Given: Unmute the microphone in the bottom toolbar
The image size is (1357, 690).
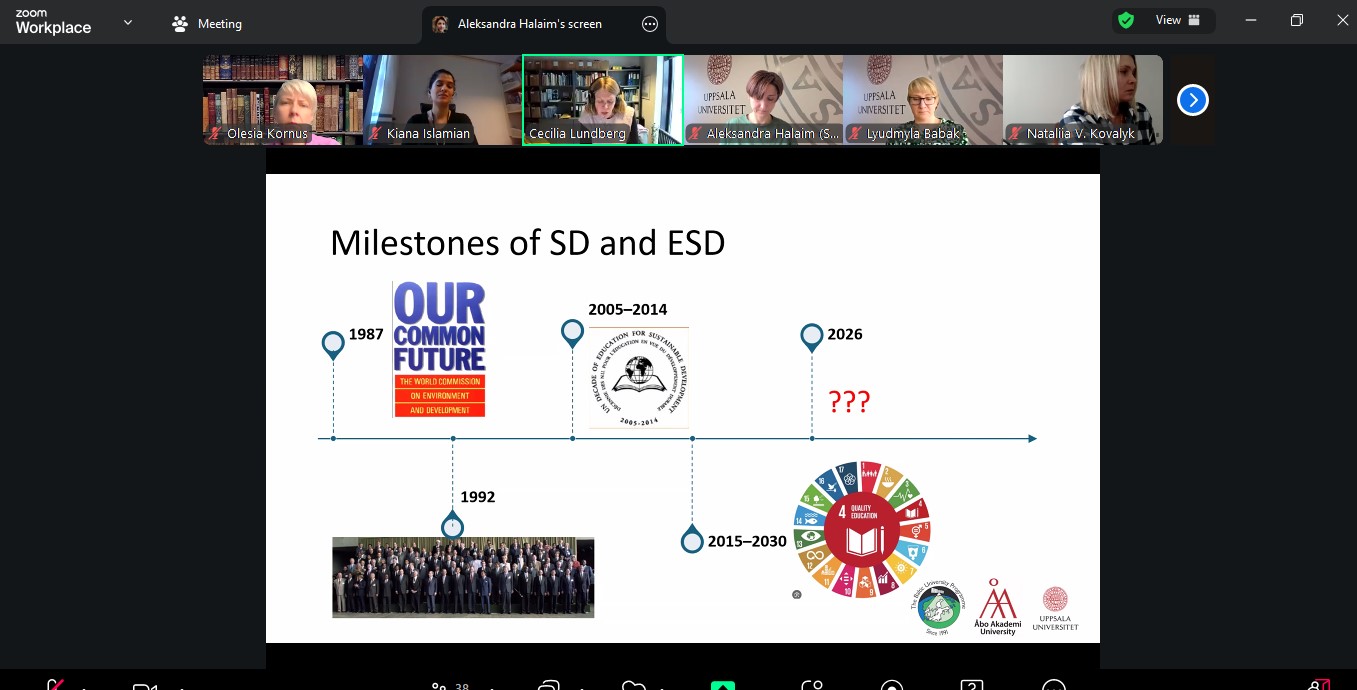Looking at the screenshot, I should tap(55, 686).
